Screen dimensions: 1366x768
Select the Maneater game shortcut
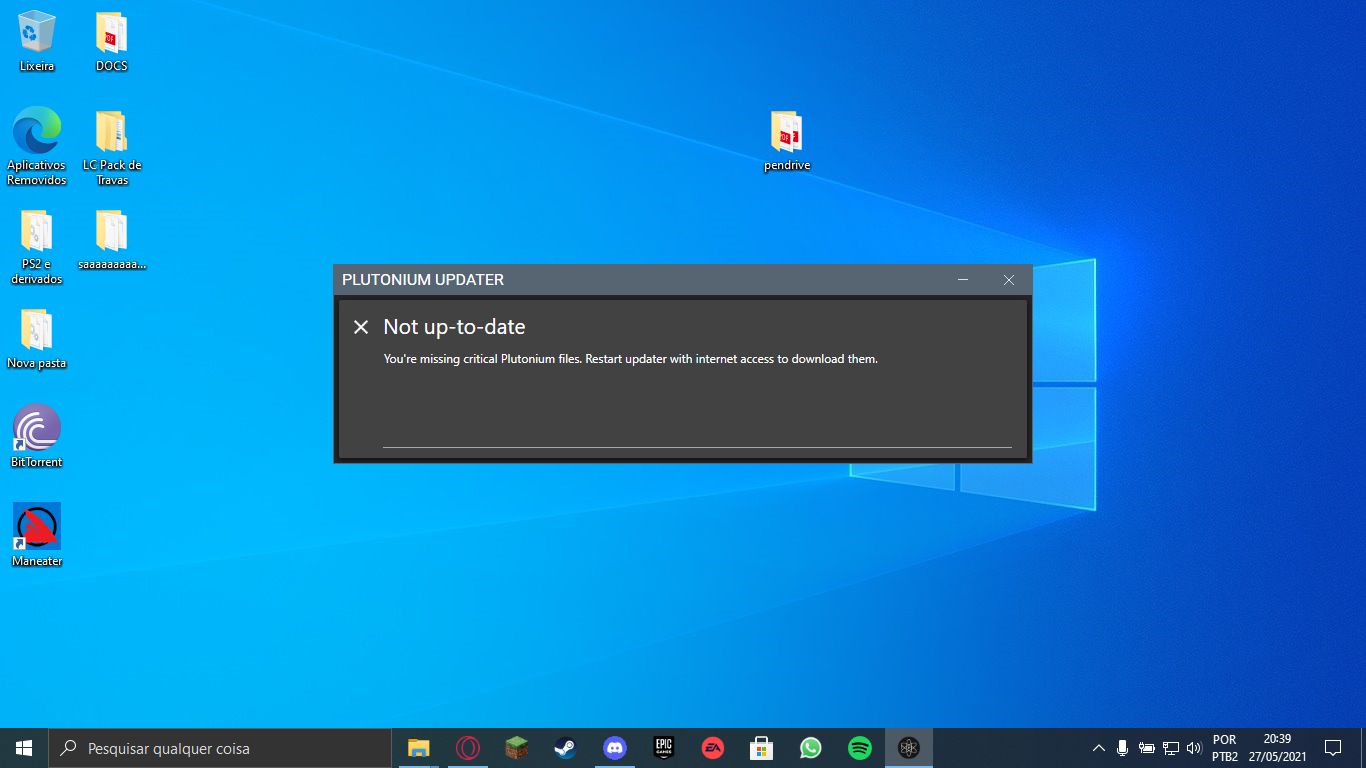click(x=37, y=535)
